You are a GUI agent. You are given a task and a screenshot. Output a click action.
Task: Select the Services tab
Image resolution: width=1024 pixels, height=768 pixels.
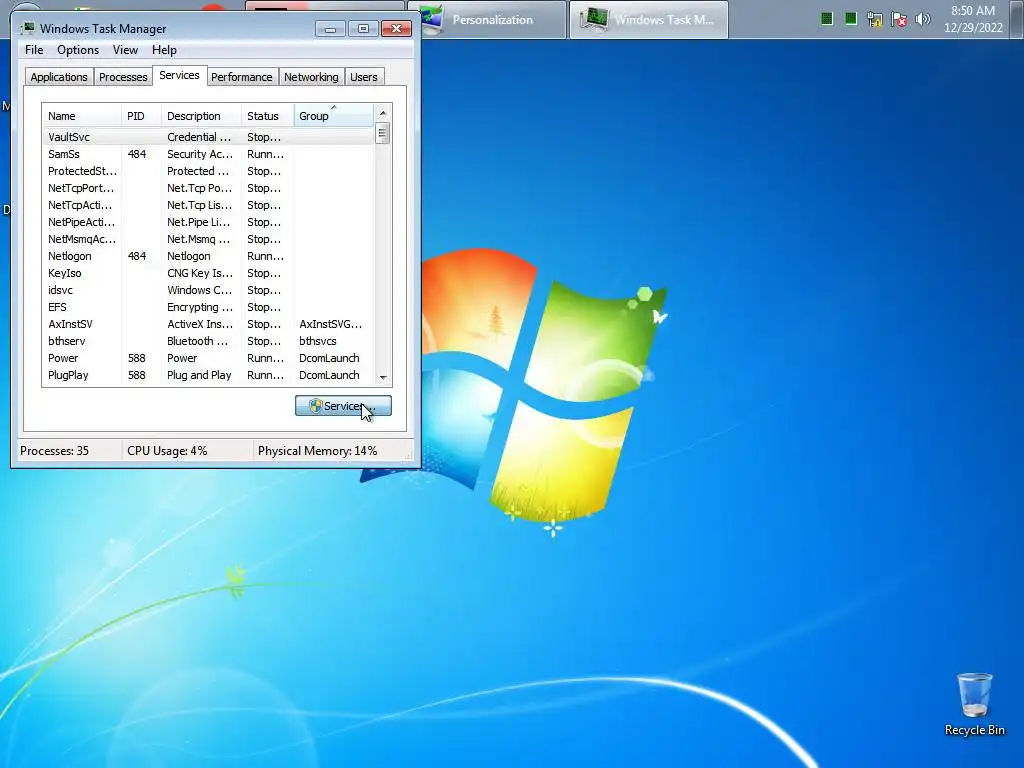coord(179,75)
